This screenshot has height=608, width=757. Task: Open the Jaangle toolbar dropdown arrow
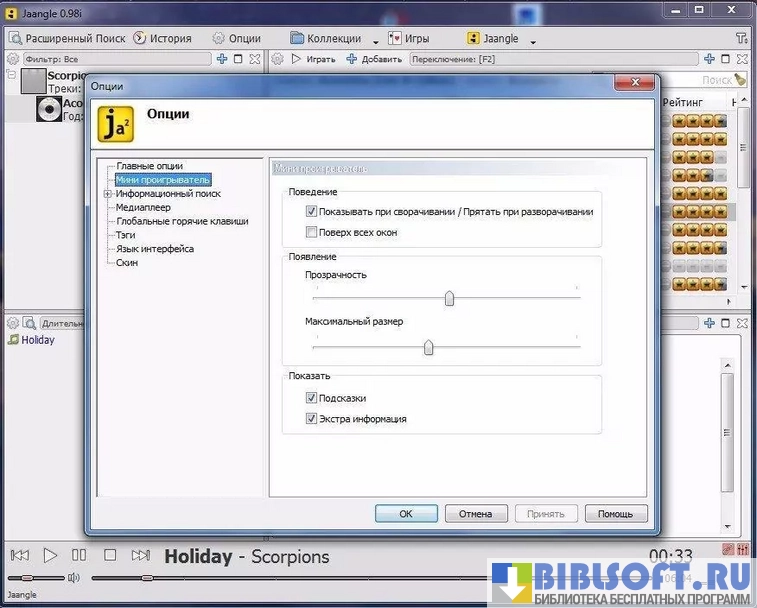tap(533, 41)
